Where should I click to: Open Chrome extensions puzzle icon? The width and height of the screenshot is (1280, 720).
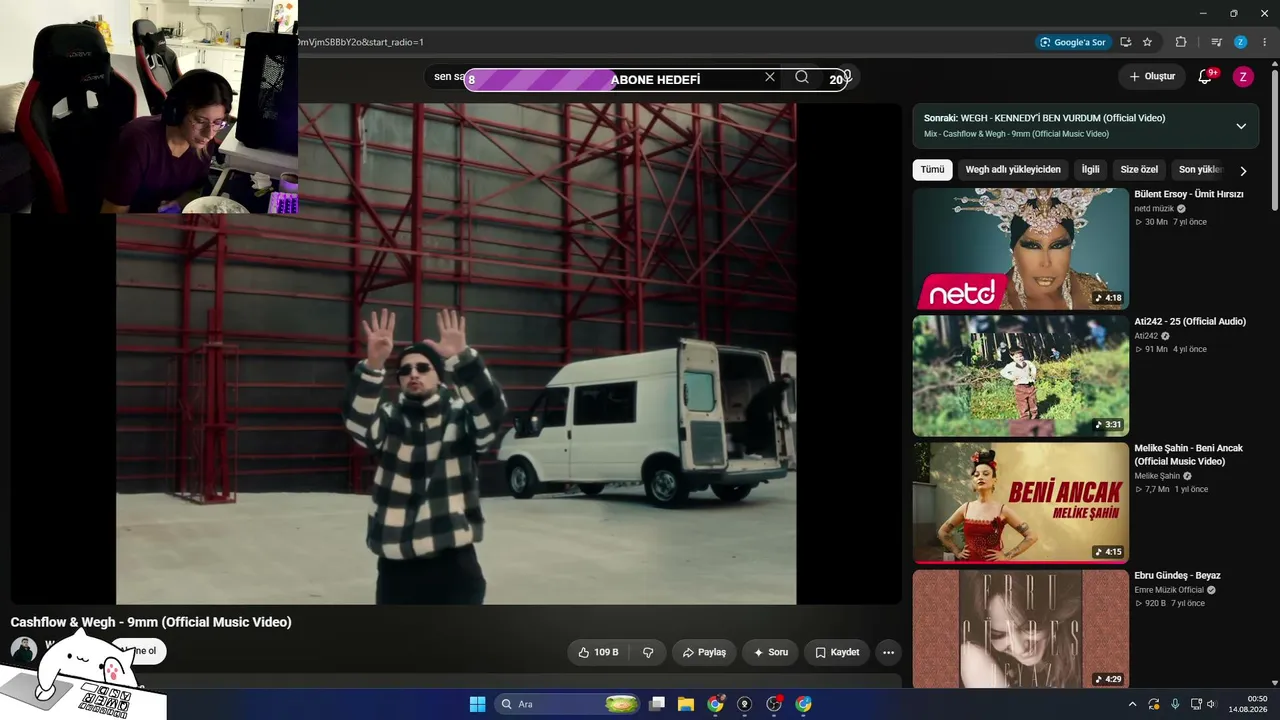1181,42
